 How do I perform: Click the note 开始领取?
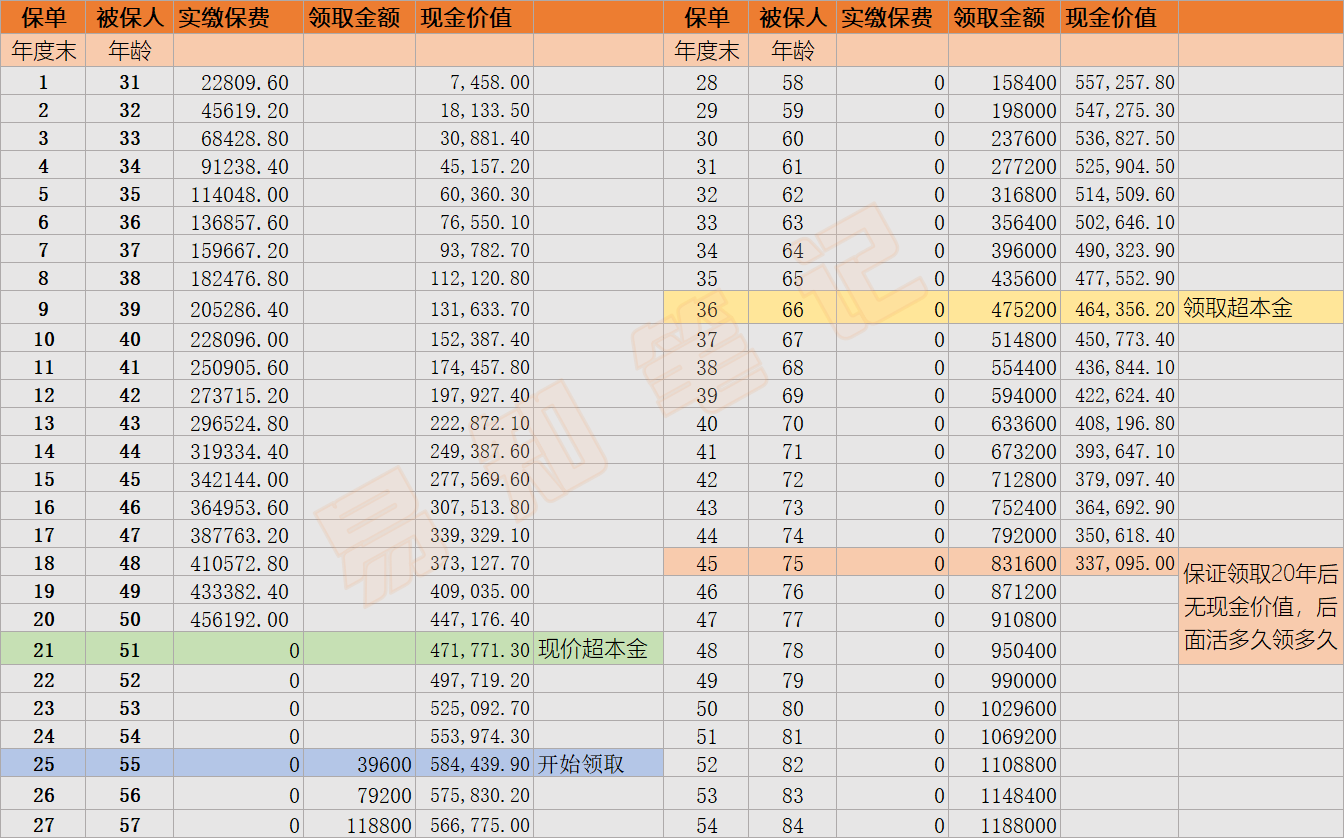coord(581,764)
